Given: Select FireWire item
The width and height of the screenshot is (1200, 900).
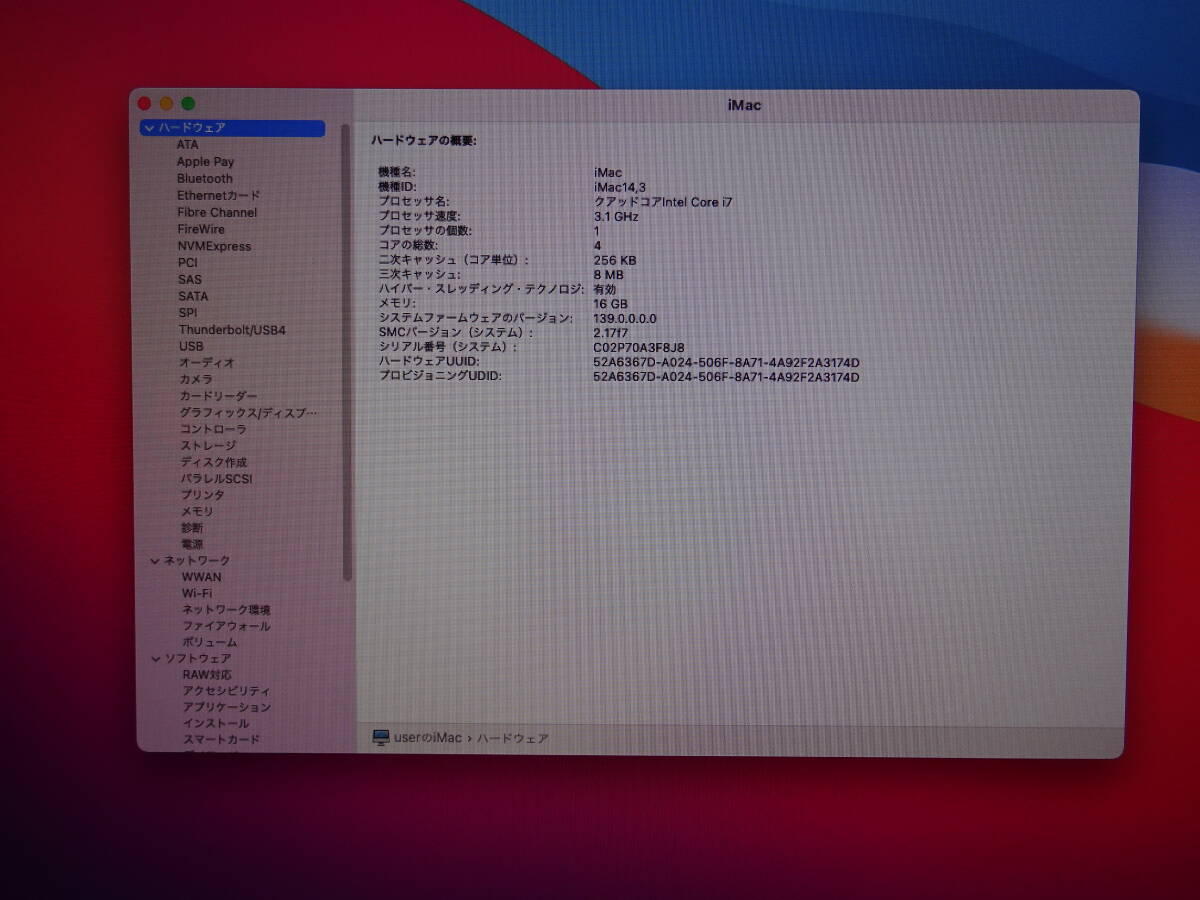Looking at the screenshot, I should (x=201, y=229).
